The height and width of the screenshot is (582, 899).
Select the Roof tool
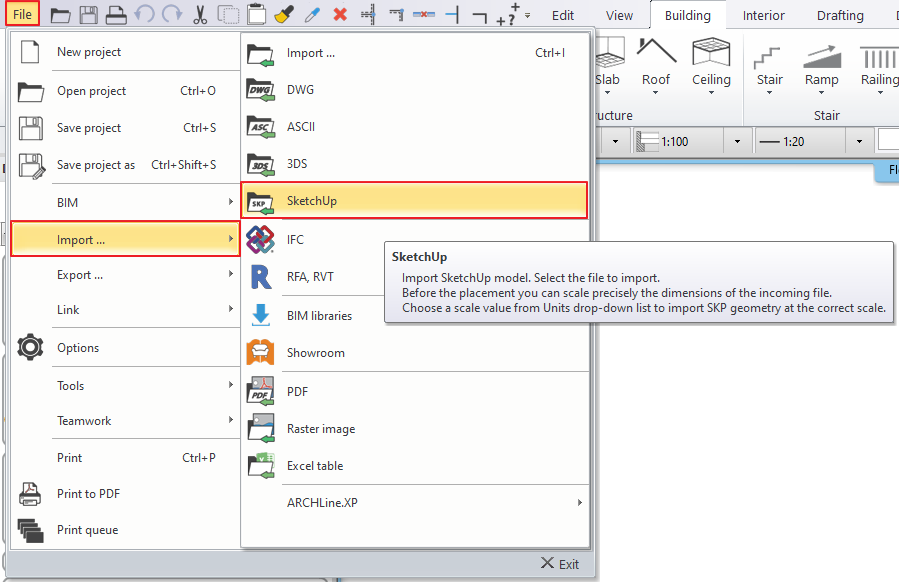click(x=656, y=63)
